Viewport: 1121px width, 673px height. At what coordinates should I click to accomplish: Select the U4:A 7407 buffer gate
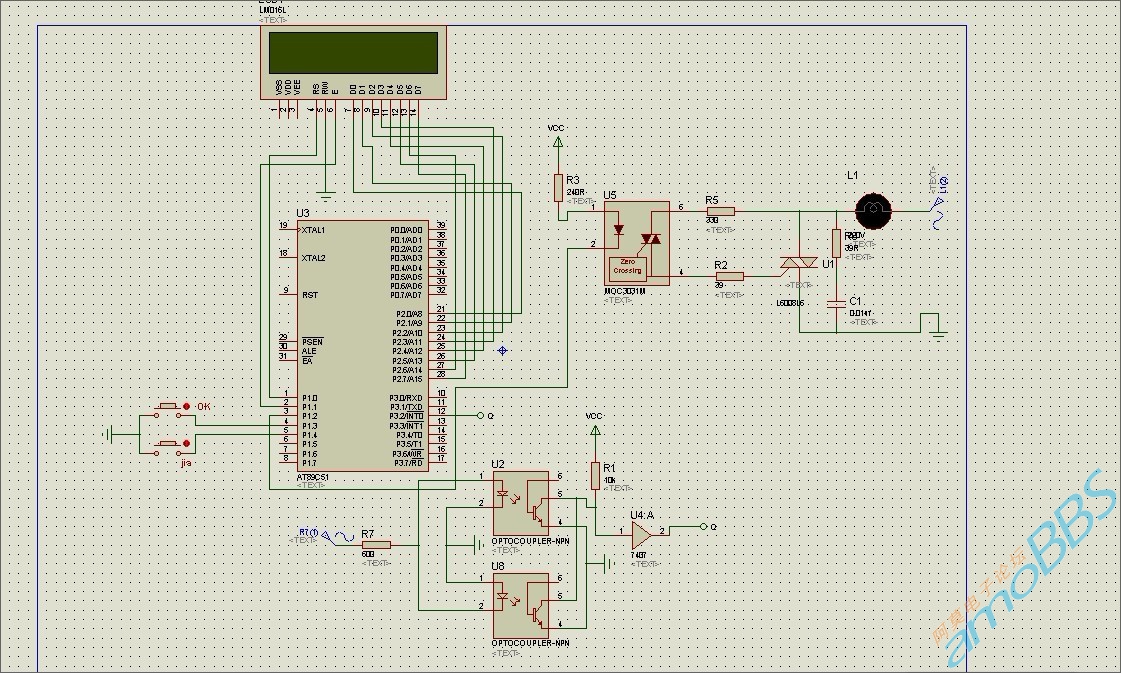(x=641, y=534)
